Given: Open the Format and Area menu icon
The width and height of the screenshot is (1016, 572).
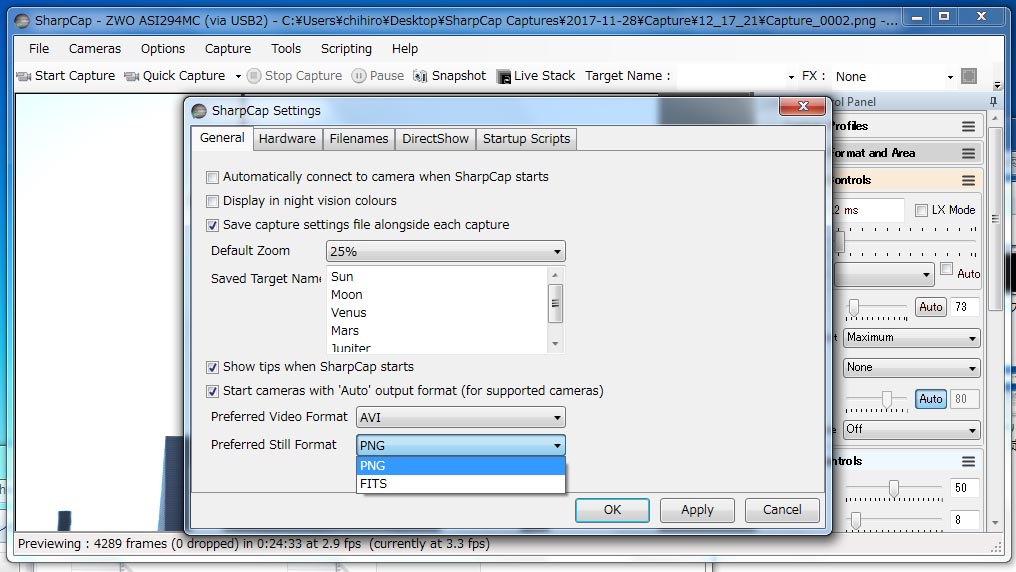Looking at the screenshot, I should click(x=968, y=154).
